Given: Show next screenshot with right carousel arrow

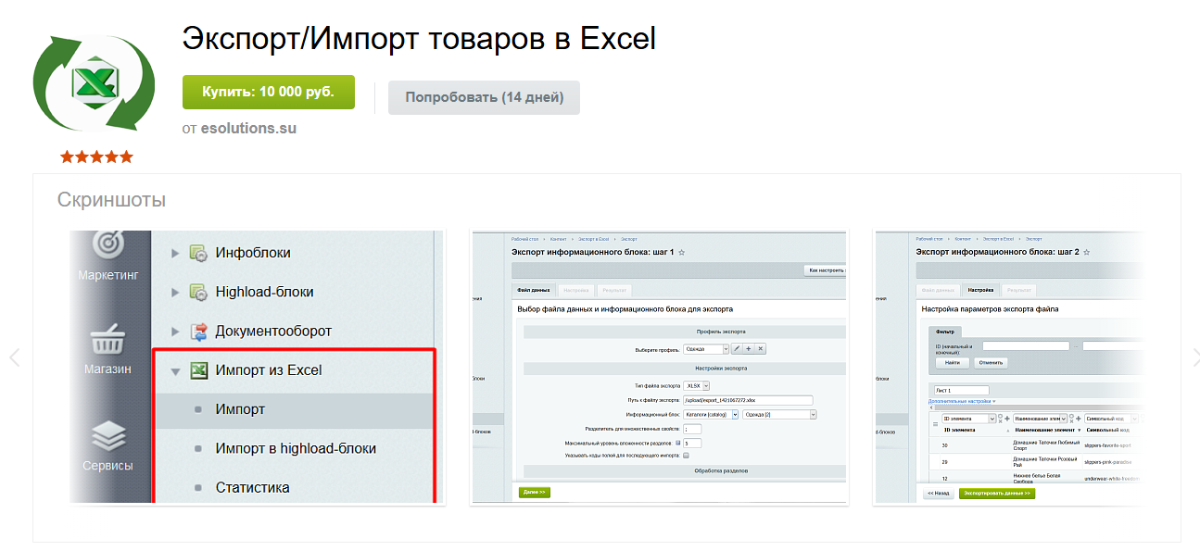Looking at the screenshot, I should [1197, 357].
